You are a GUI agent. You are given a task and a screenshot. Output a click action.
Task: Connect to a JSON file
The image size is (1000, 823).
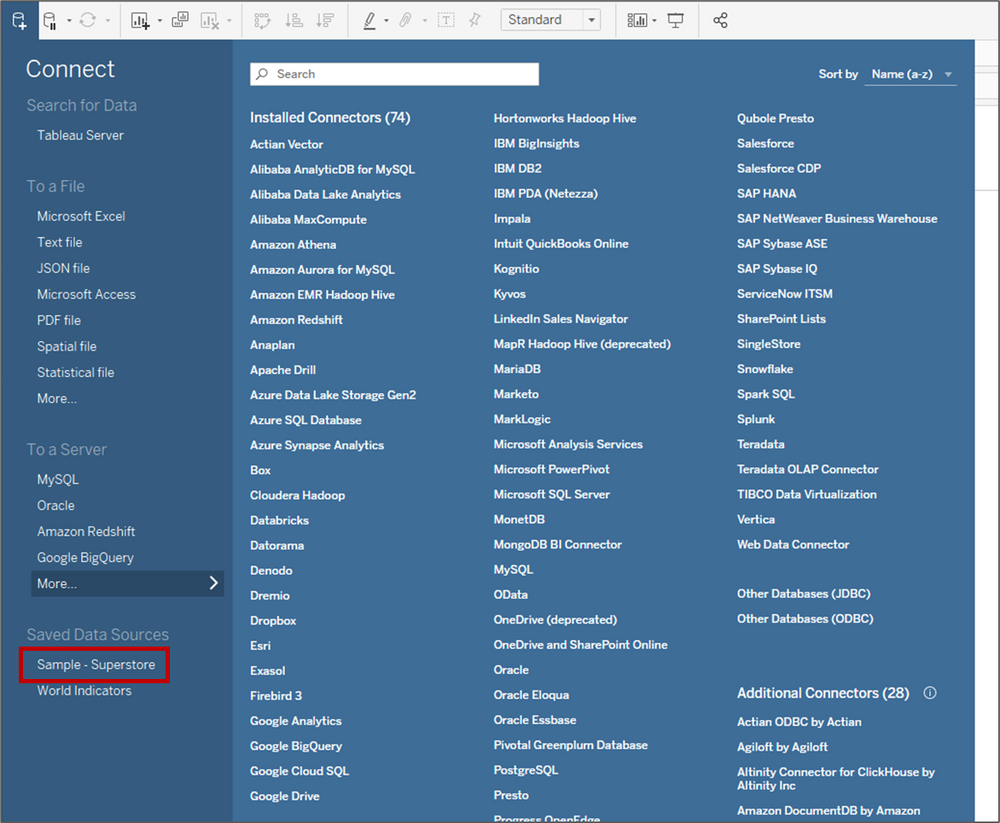[x=63, y=269]
